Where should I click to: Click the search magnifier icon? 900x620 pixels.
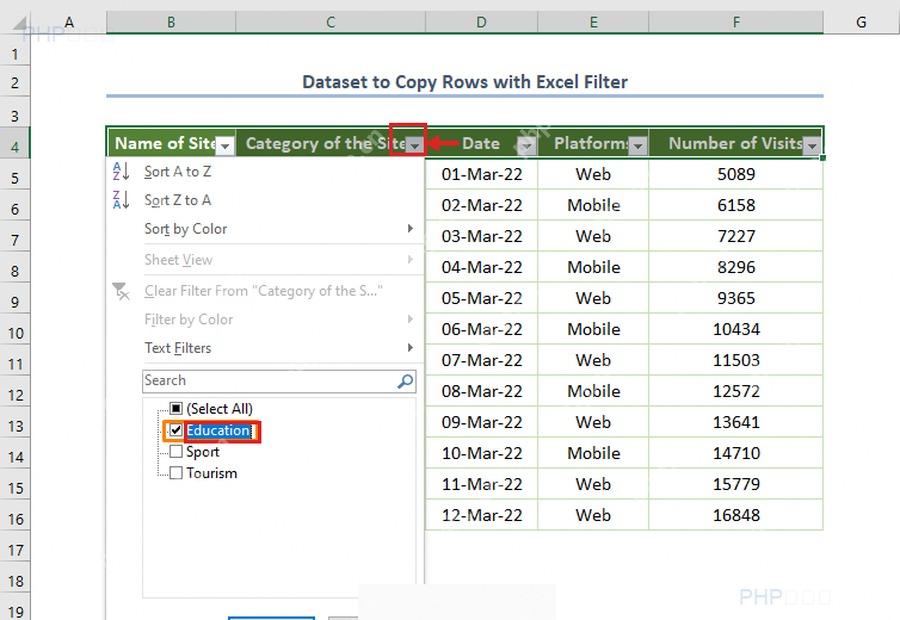point(406,381)
